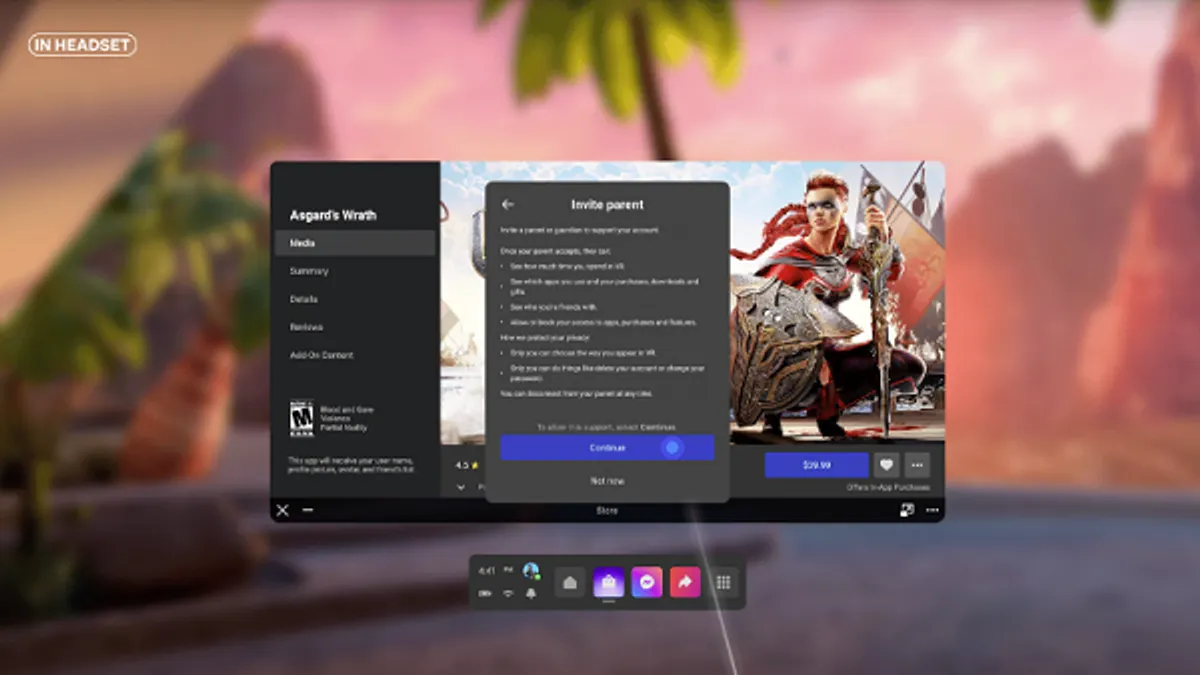
Task: Dismiss the dialog with Not now
Action: tap(607, 481)
